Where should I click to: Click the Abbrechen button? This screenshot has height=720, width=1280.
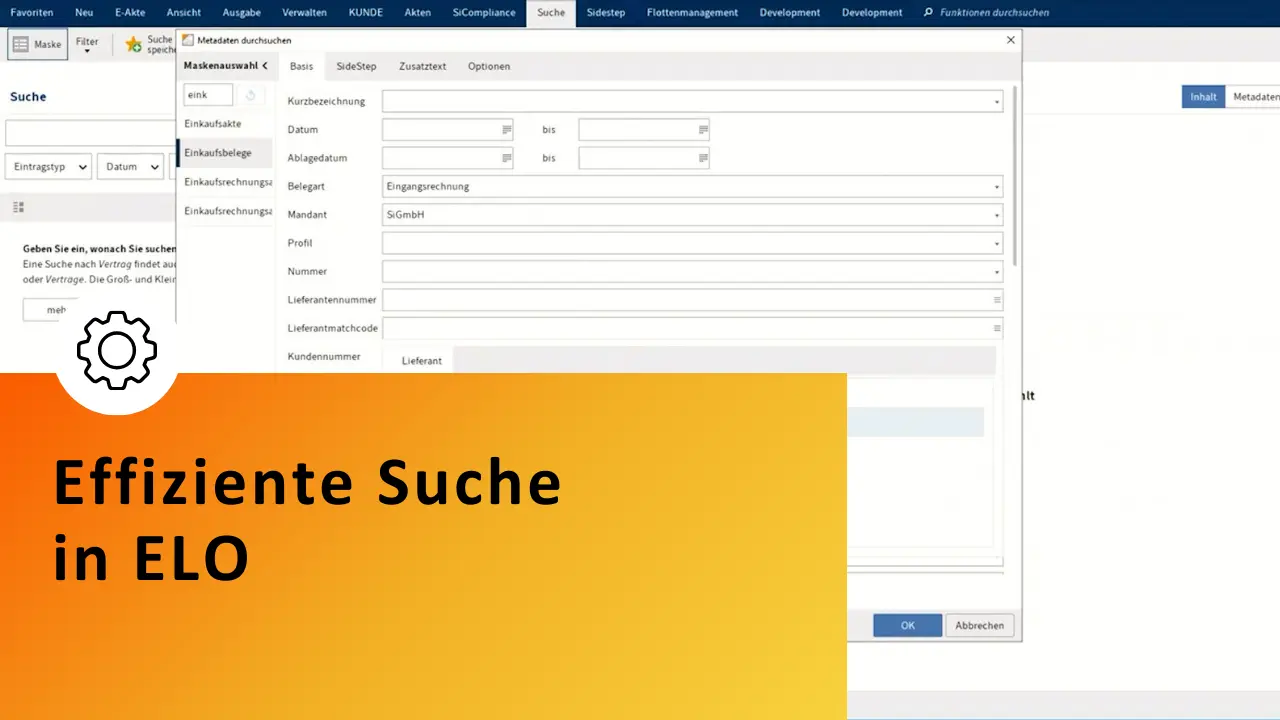pos(980,626)
